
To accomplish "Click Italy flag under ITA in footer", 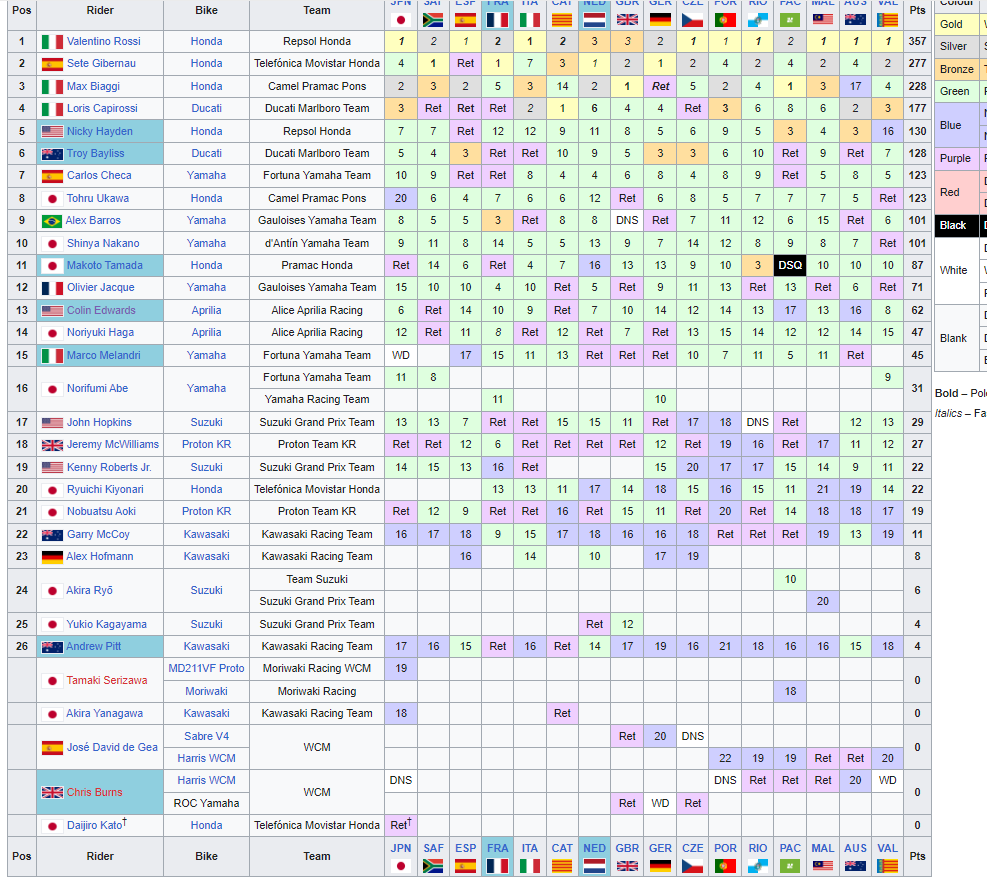I will (x=530, y=866).
